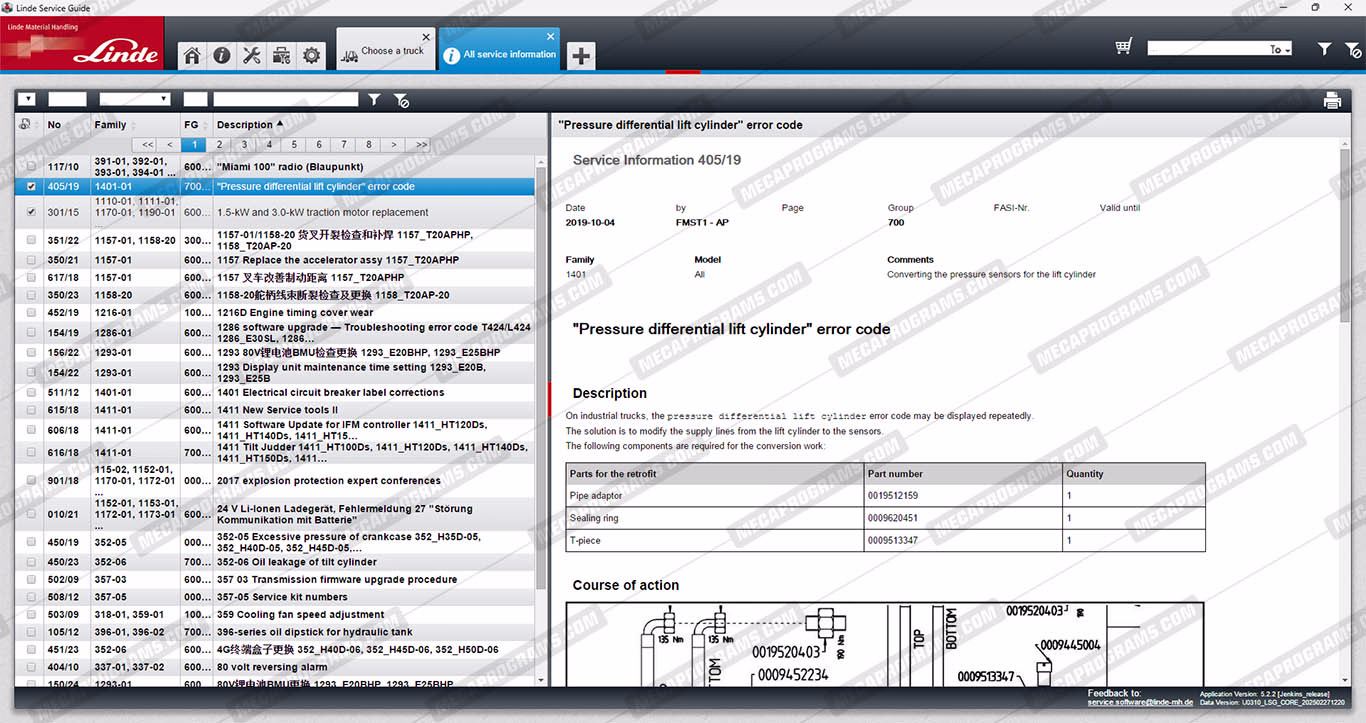Sort the list by Description column
The width and height of the screenshot is (1366, 723).
pos(245,125)
